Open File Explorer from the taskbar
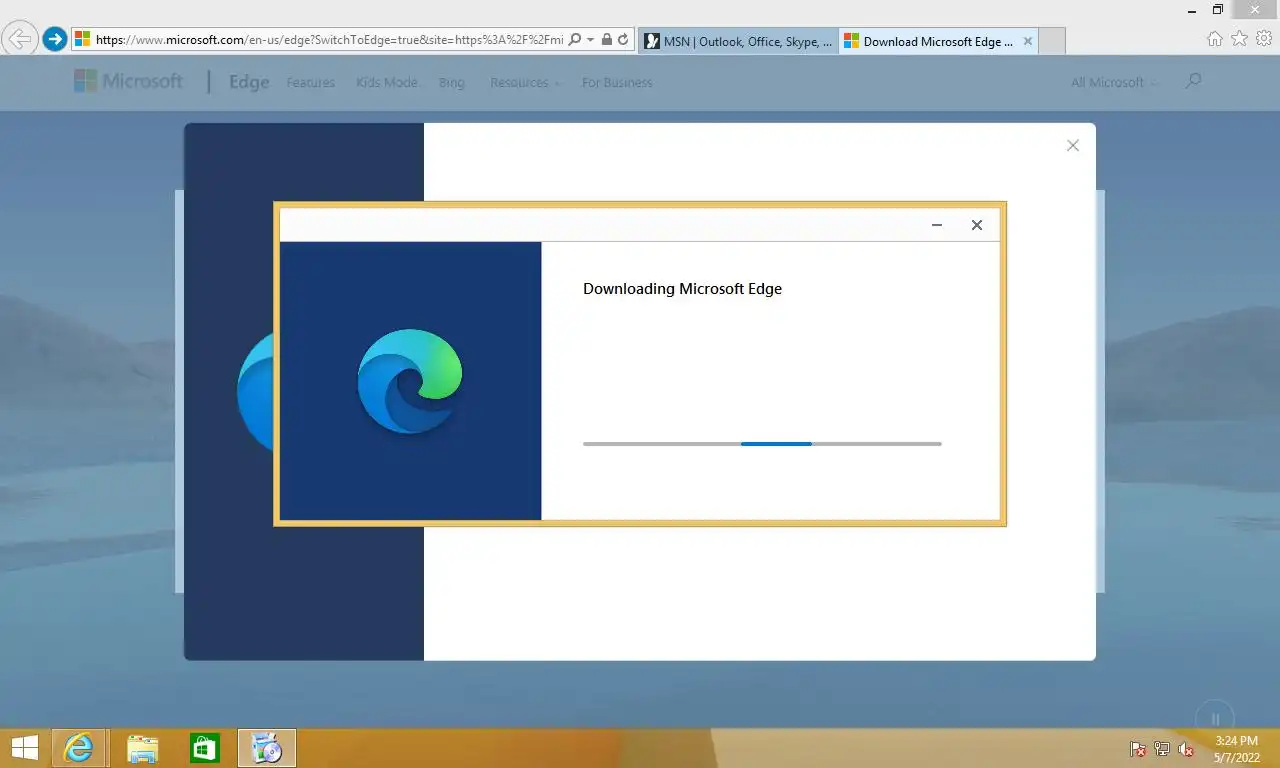Image resolution: width=1280 pixels, height=768 pixels. point(143,748)
